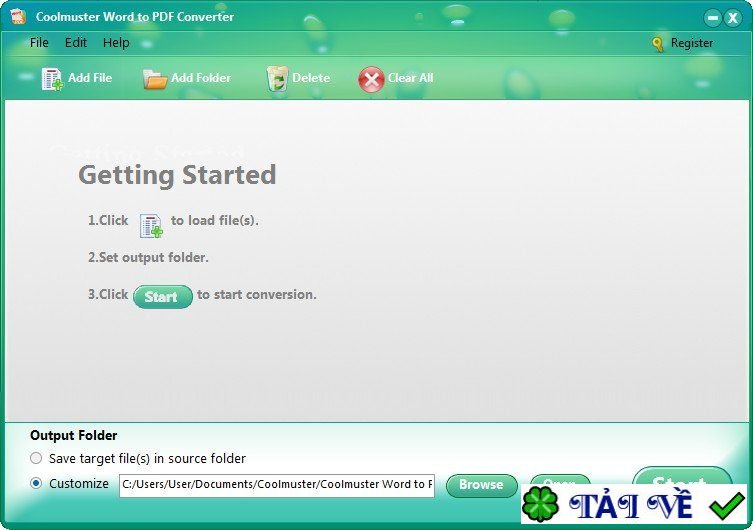Click the Browse button

pyautogui.click(x=482, y=485)
